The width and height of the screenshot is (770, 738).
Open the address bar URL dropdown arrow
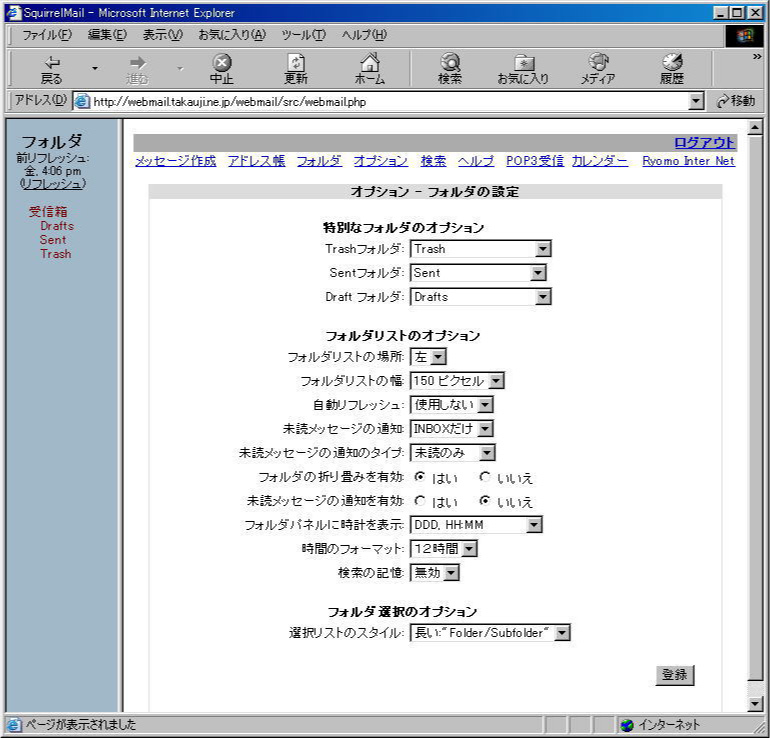click(695, 102)
